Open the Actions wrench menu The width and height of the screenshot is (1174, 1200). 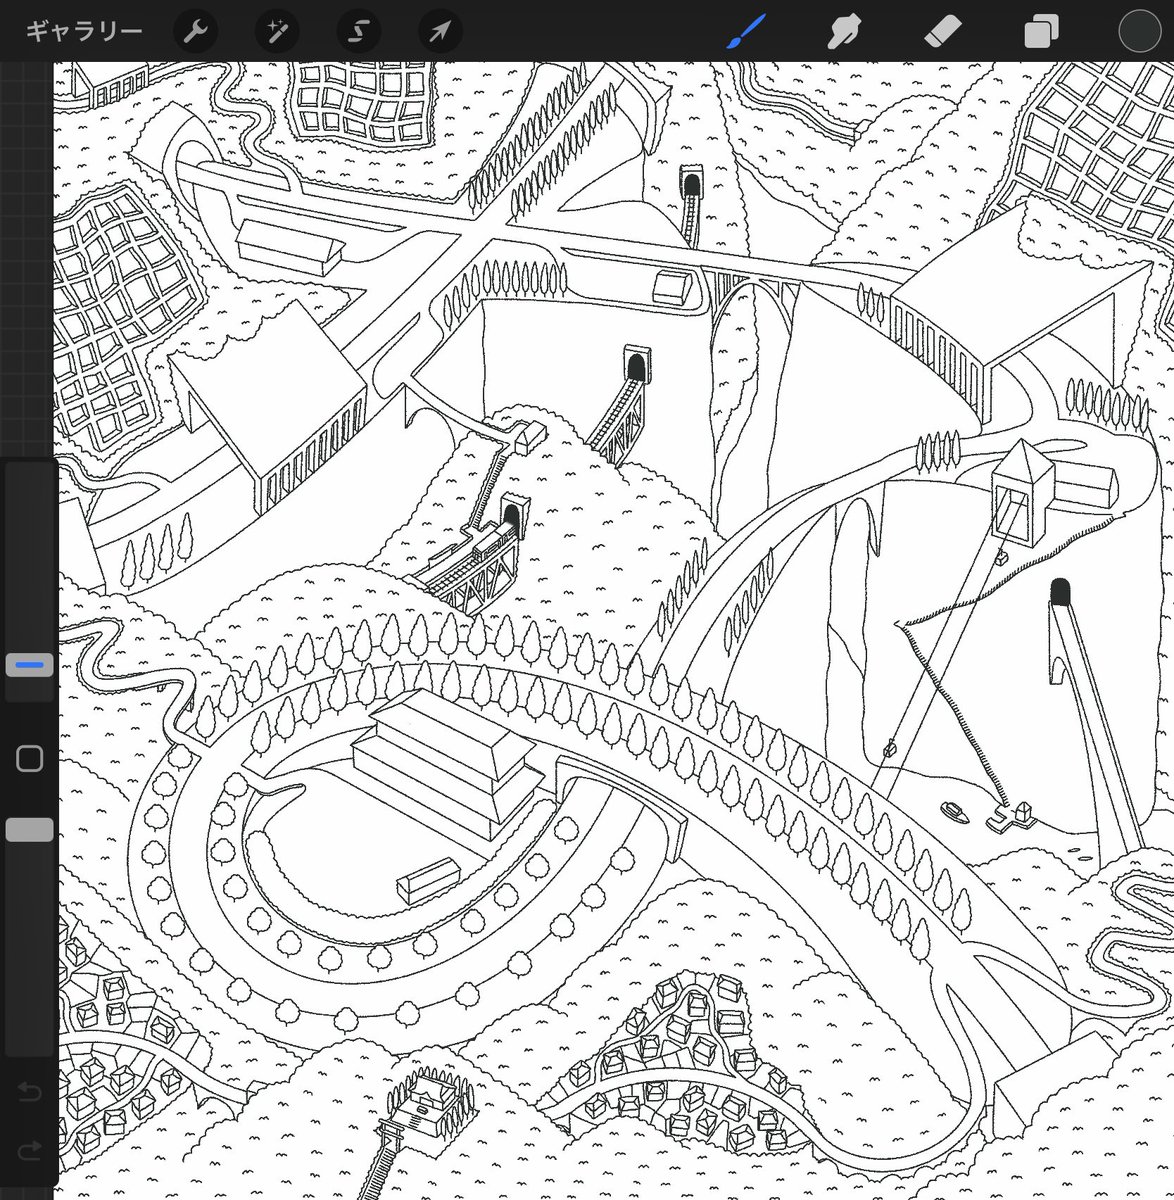[195, 32]
